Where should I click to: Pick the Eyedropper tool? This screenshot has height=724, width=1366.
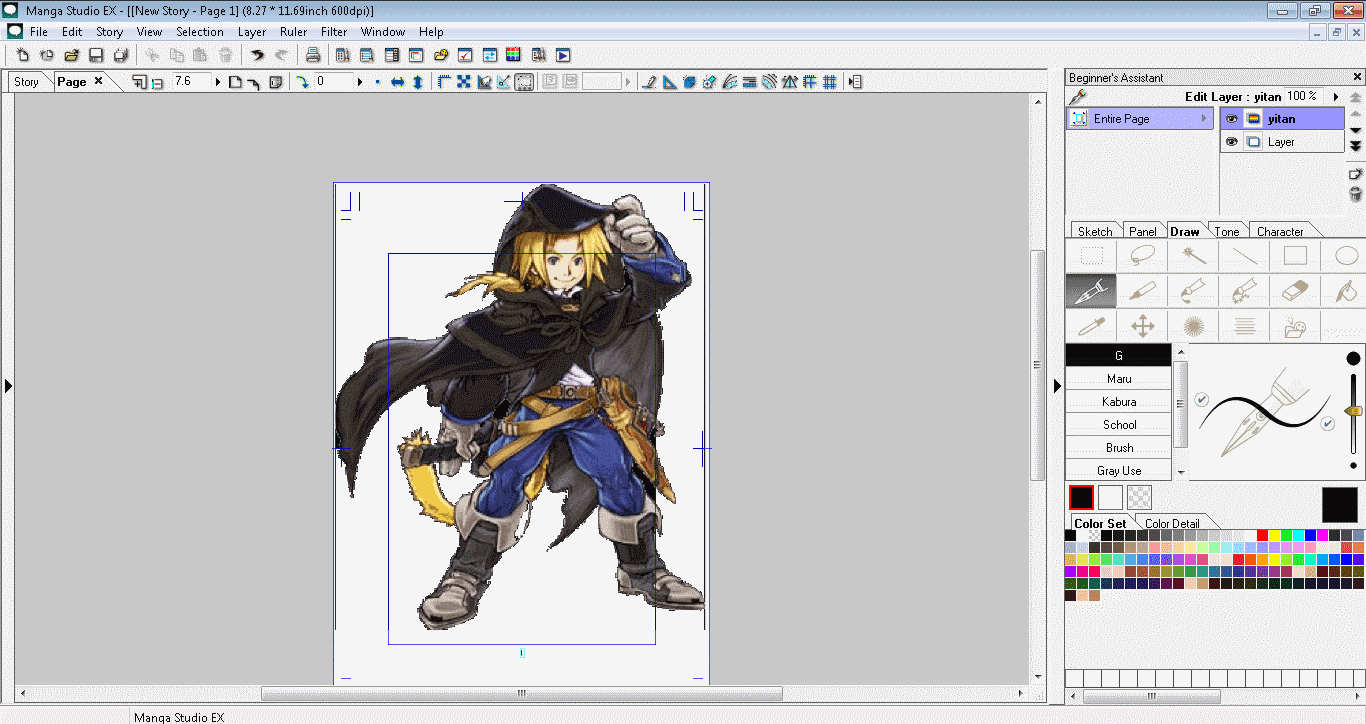[1091, 326]
